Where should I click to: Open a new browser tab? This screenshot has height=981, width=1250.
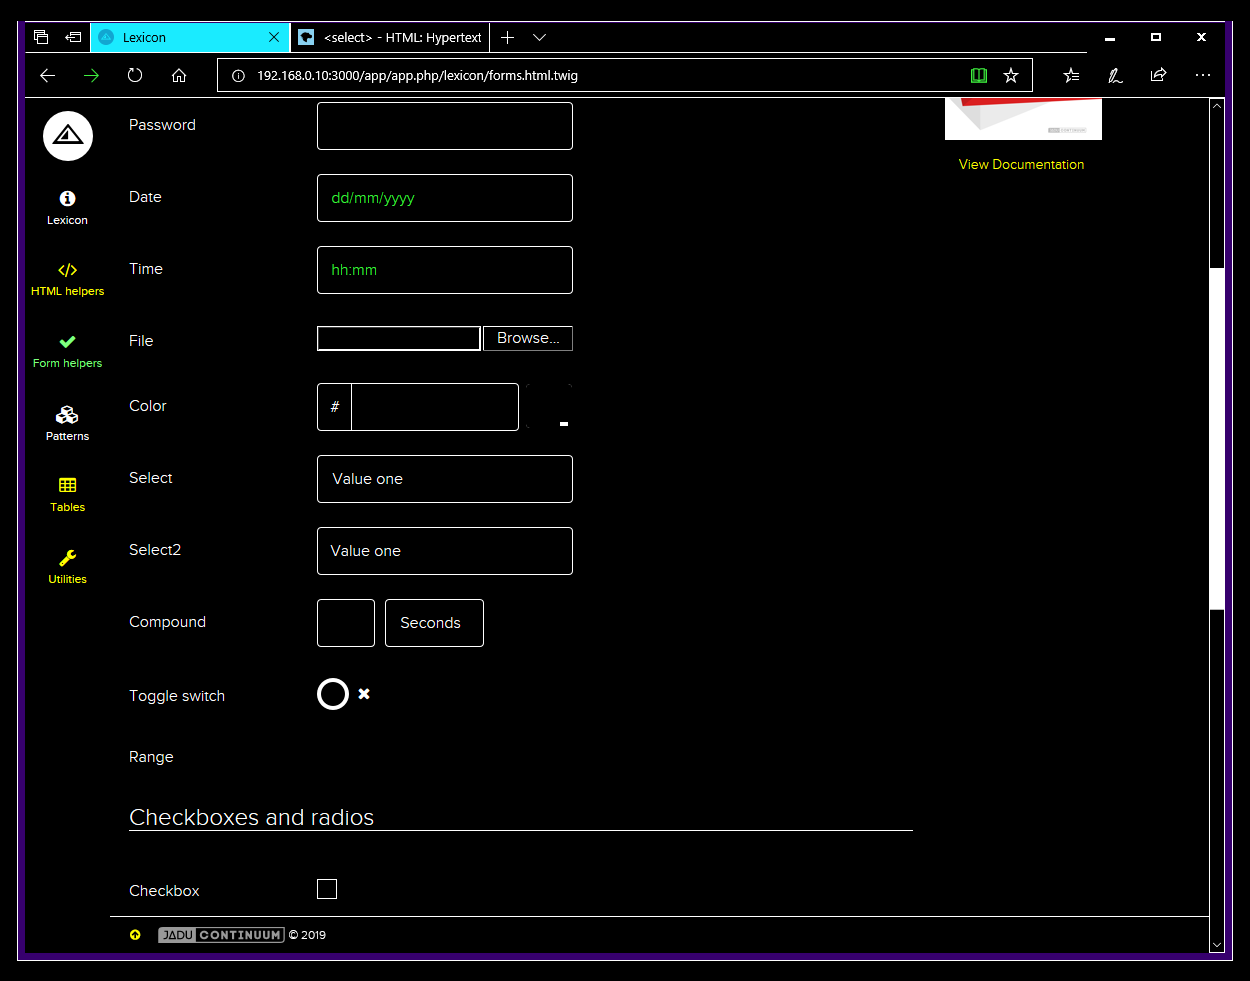507,37
